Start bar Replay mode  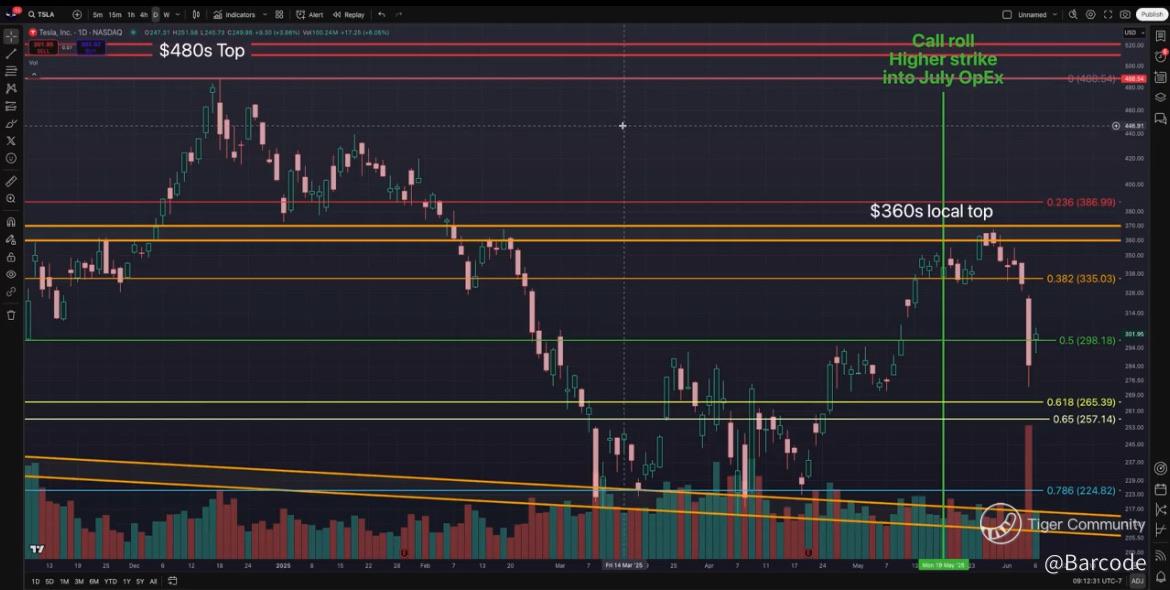coord(349,14)
